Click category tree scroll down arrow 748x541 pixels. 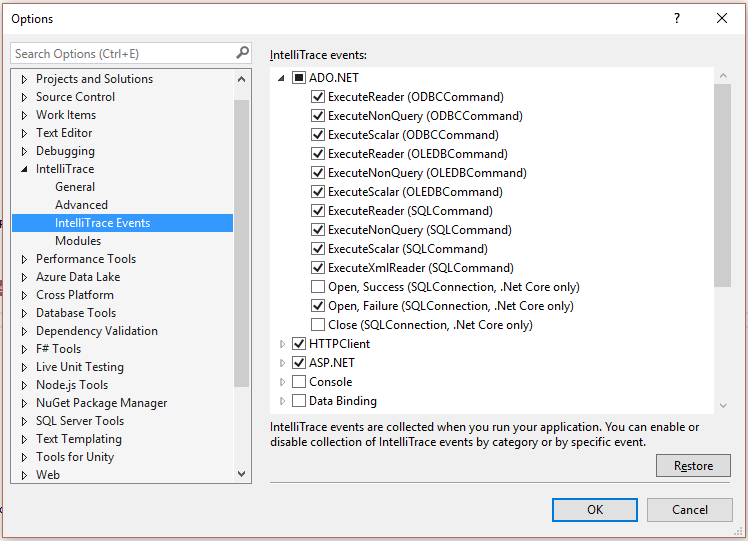pos(241,474)
